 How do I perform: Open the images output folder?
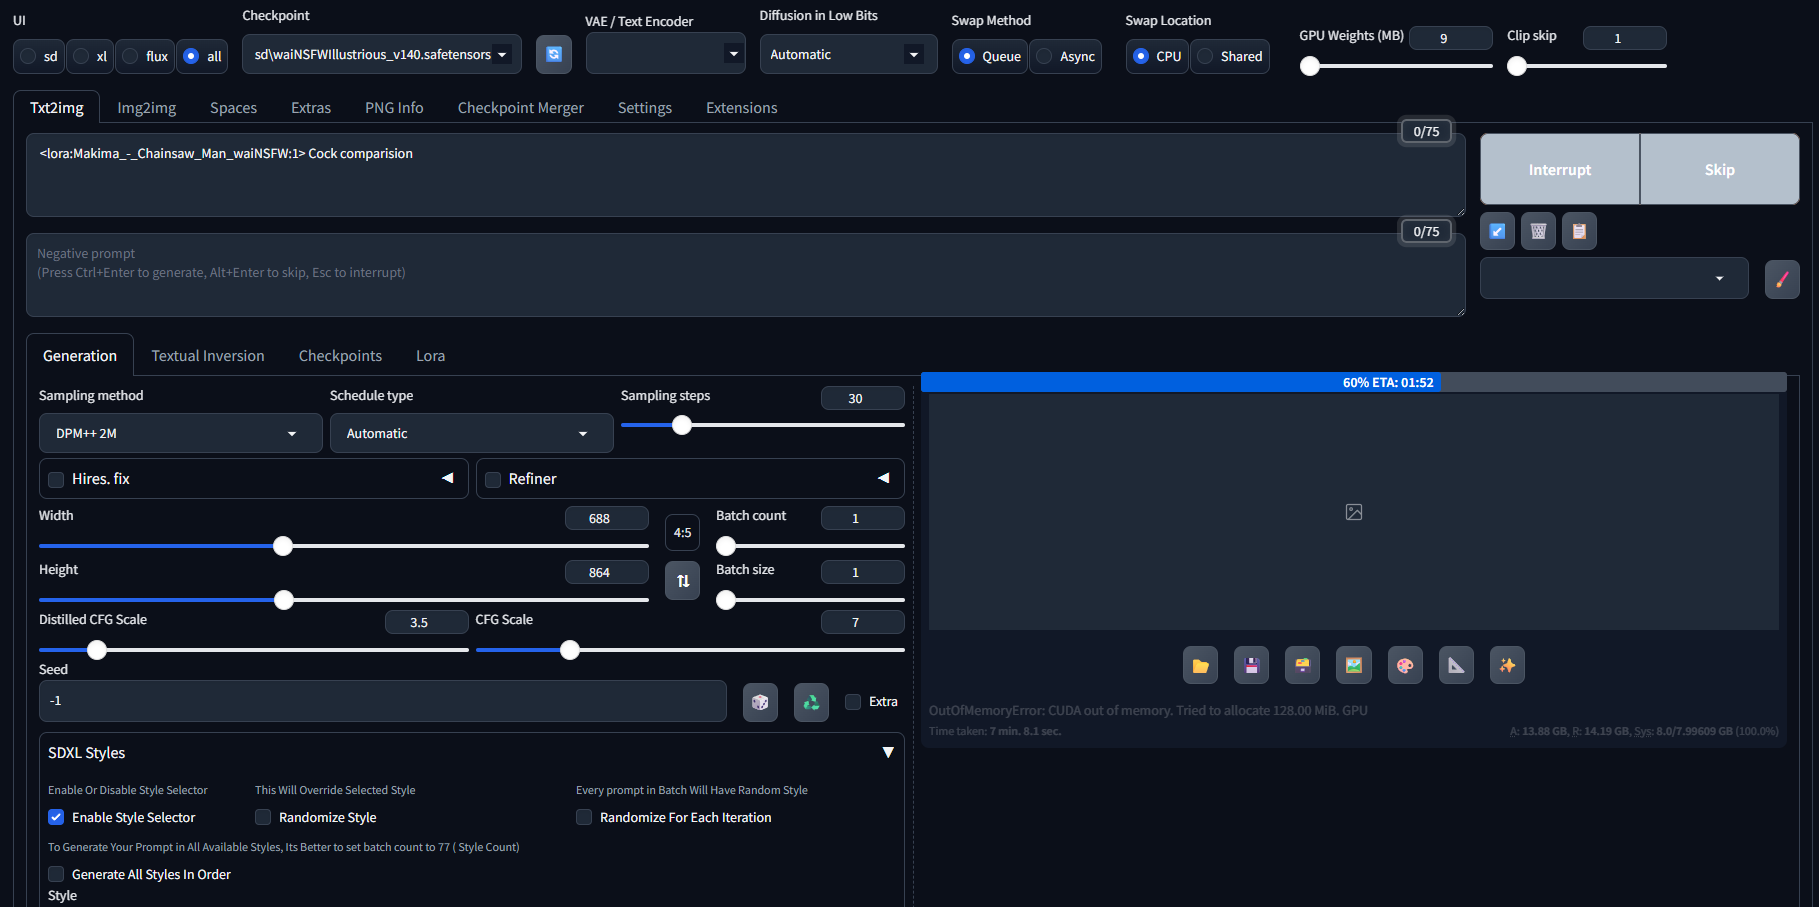click(x=1200, y=665)
